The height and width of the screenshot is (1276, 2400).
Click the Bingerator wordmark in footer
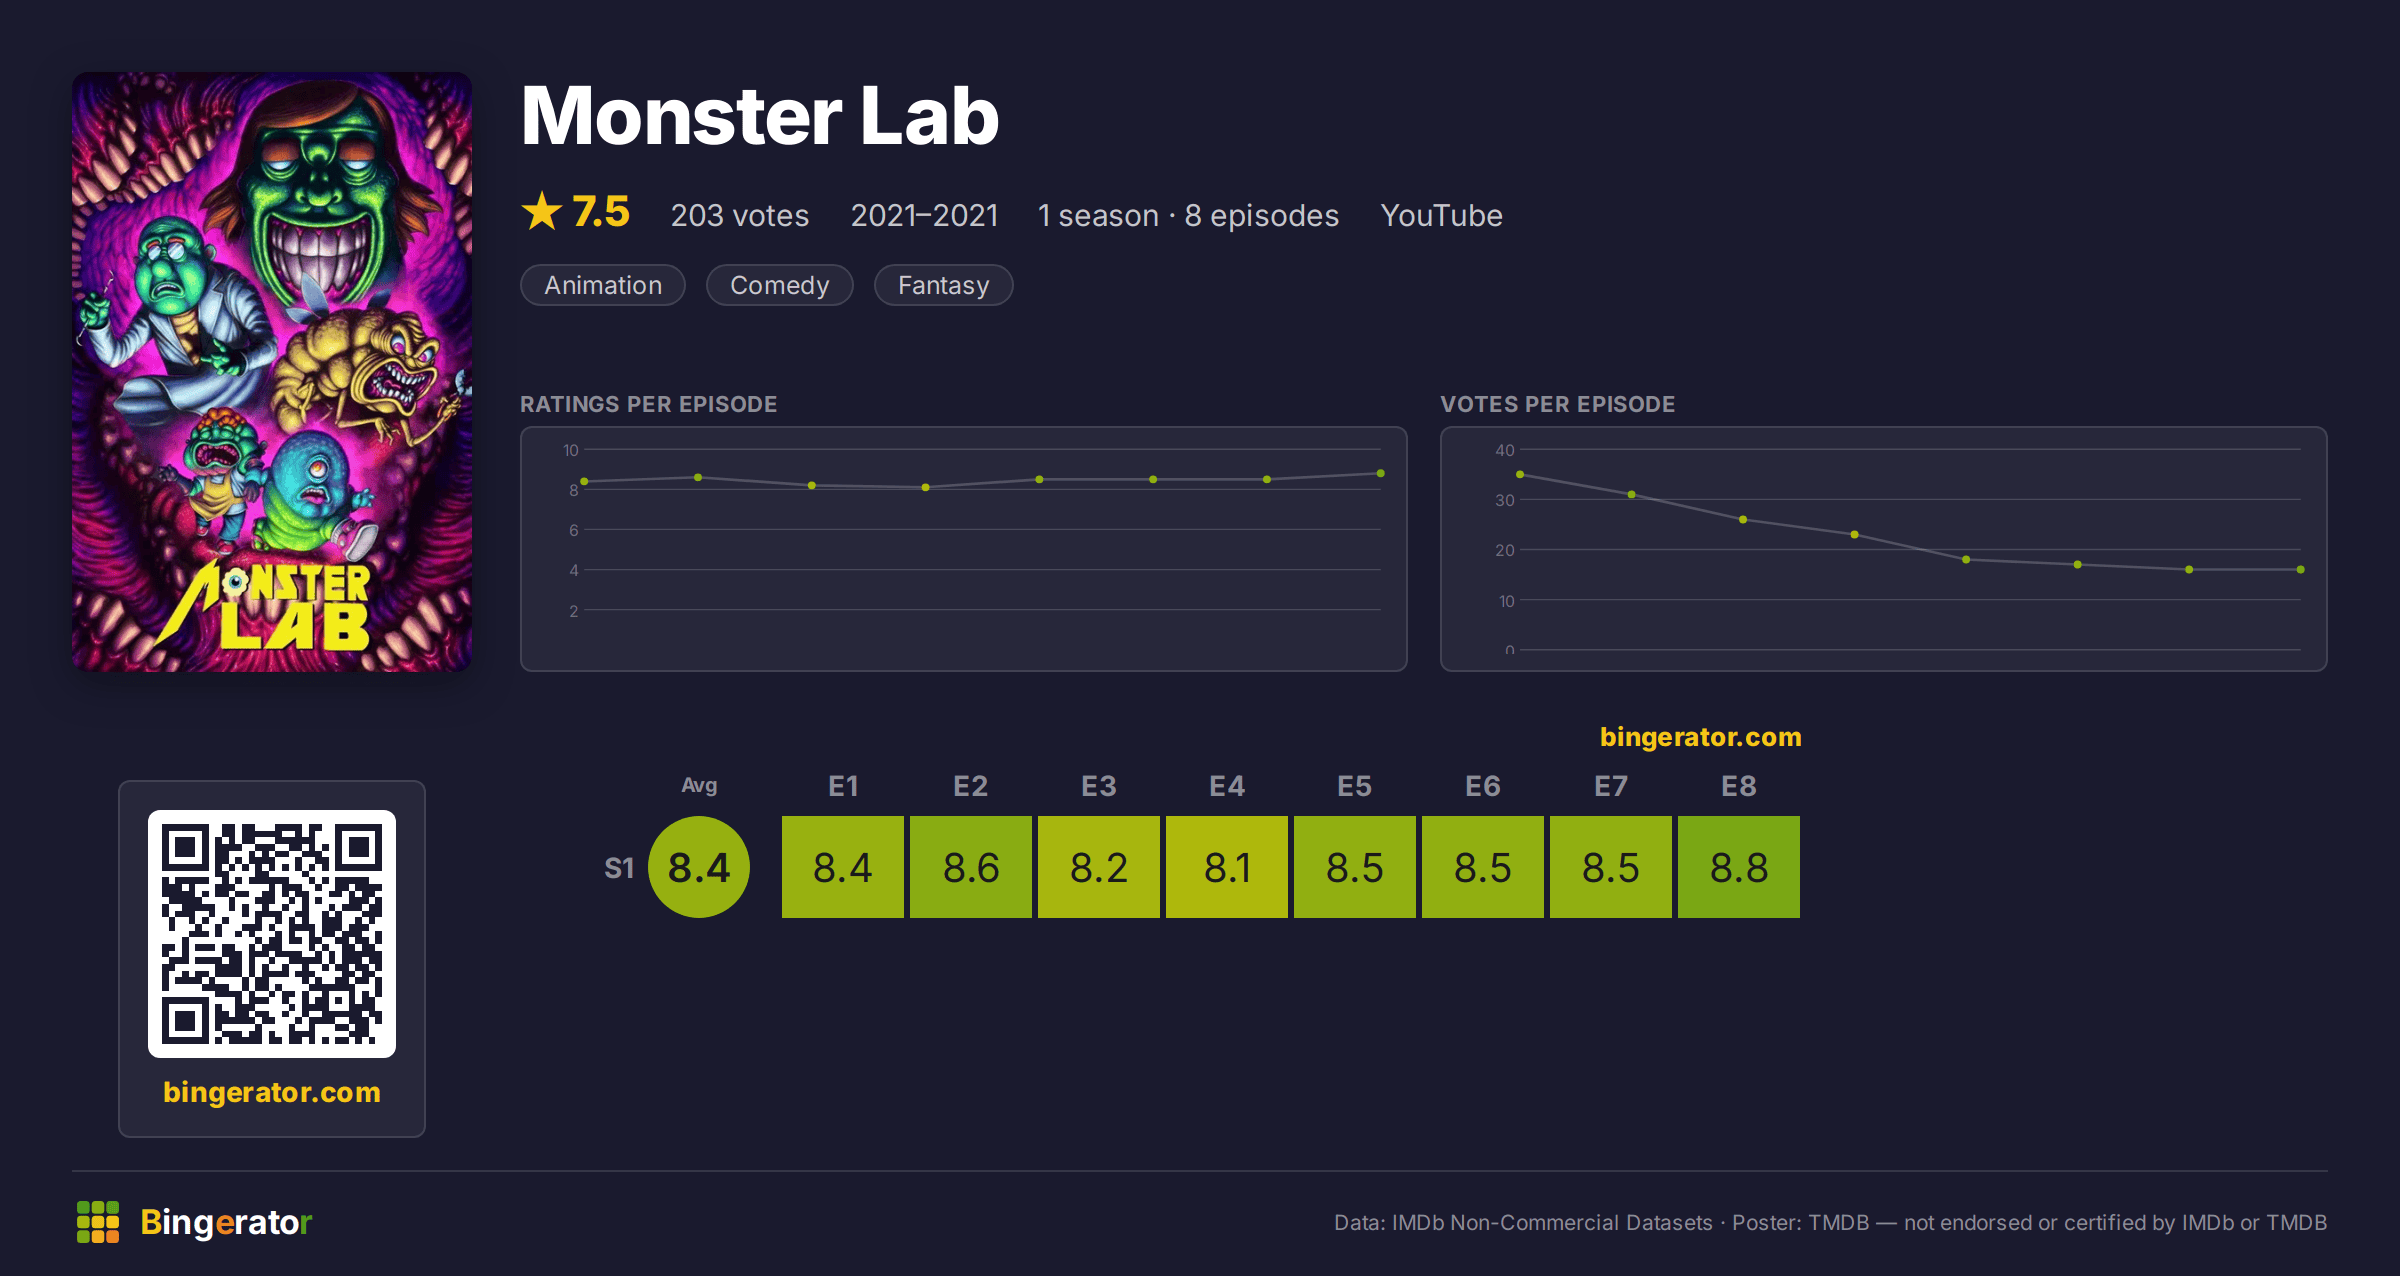pos(226,1222)
